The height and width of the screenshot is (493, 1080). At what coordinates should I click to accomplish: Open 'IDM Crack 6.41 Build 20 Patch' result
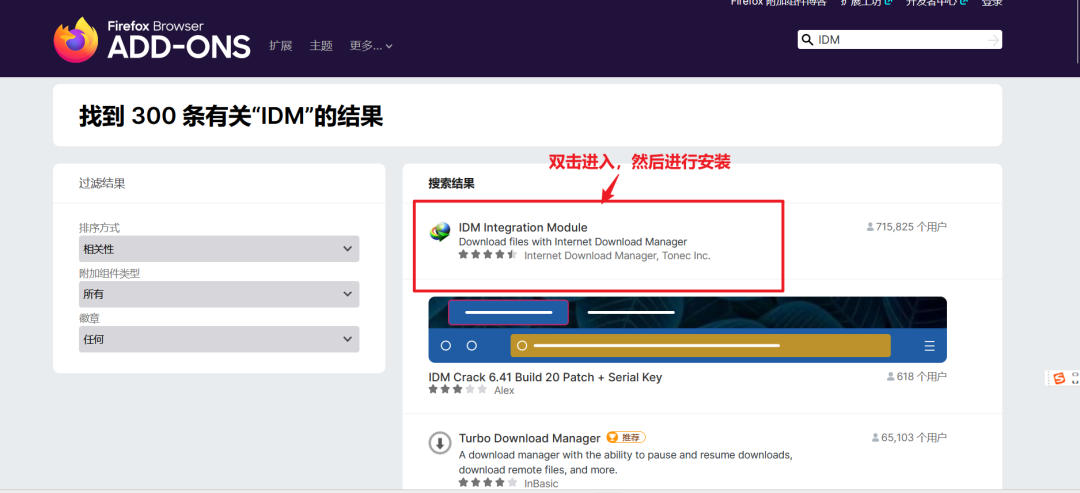[x=545, y=377]
